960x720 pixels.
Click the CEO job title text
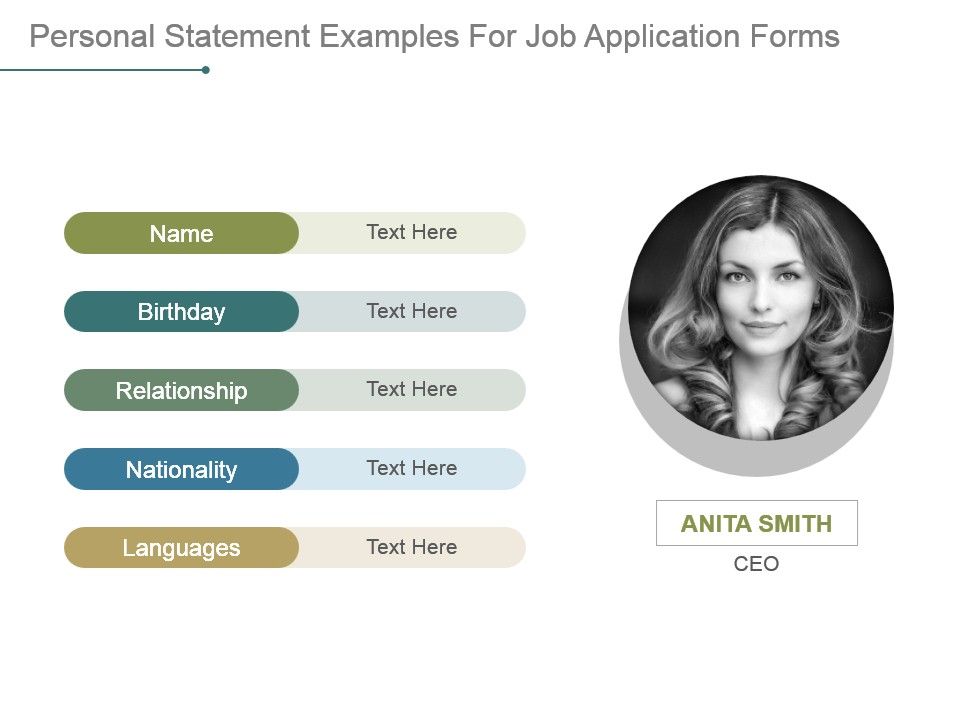coord(757,564)
